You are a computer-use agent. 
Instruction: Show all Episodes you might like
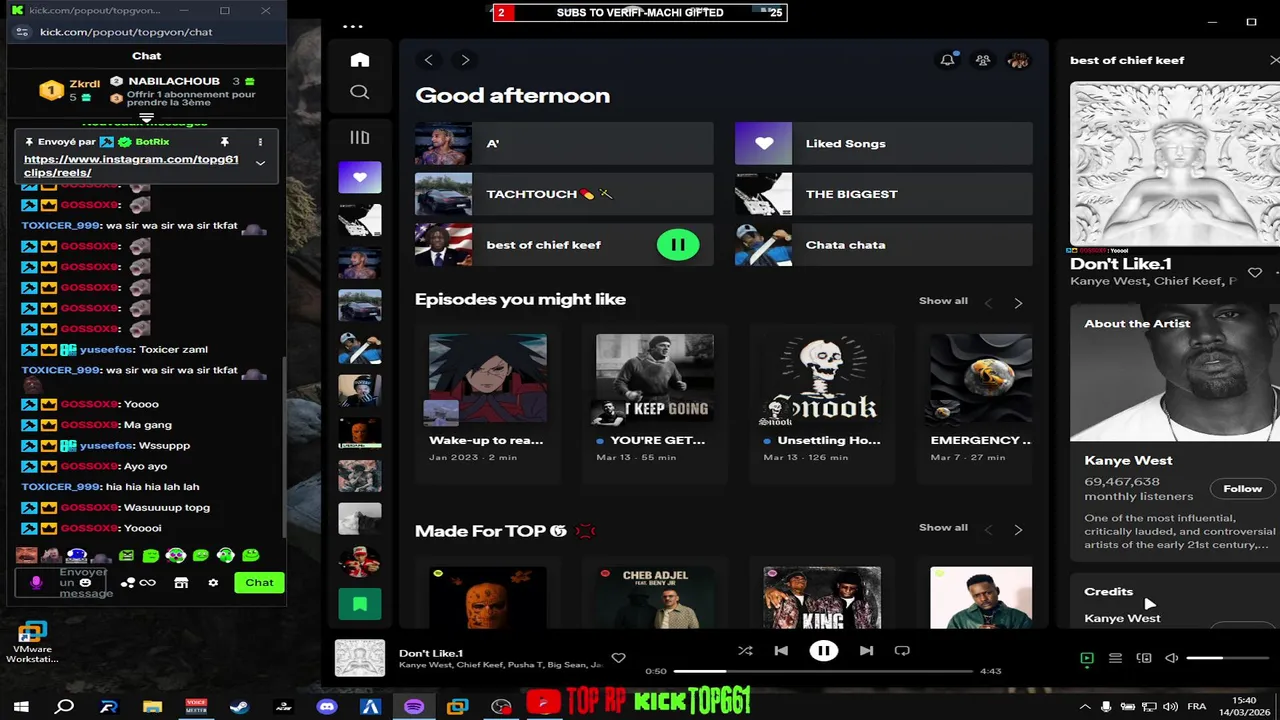[943, 301]
